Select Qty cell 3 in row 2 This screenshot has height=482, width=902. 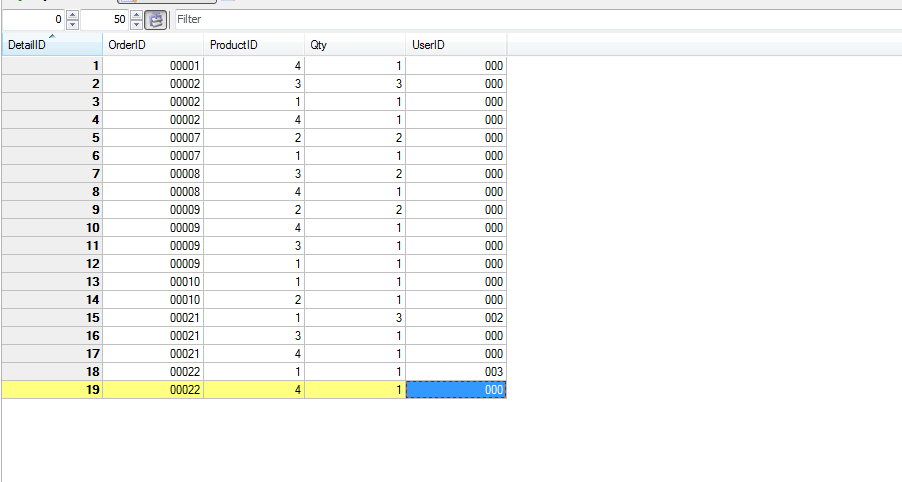[x=355, y=83]
